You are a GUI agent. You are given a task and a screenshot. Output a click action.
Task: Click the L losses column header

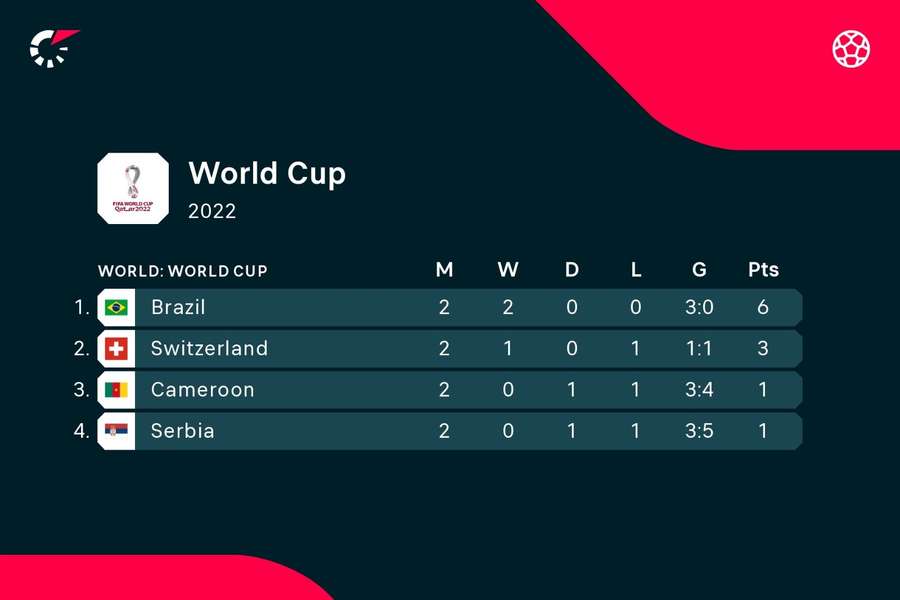[635, 269]
